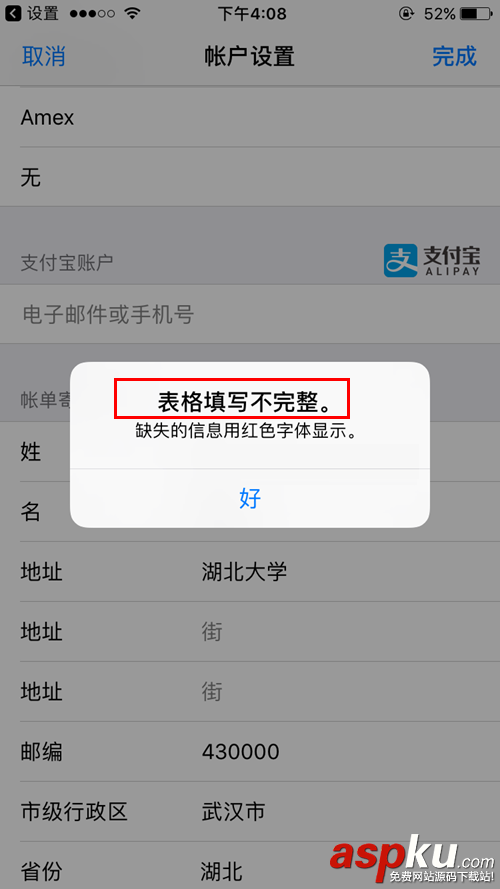
Task: Tap the cellular signal dots
Action: point(91,13)
